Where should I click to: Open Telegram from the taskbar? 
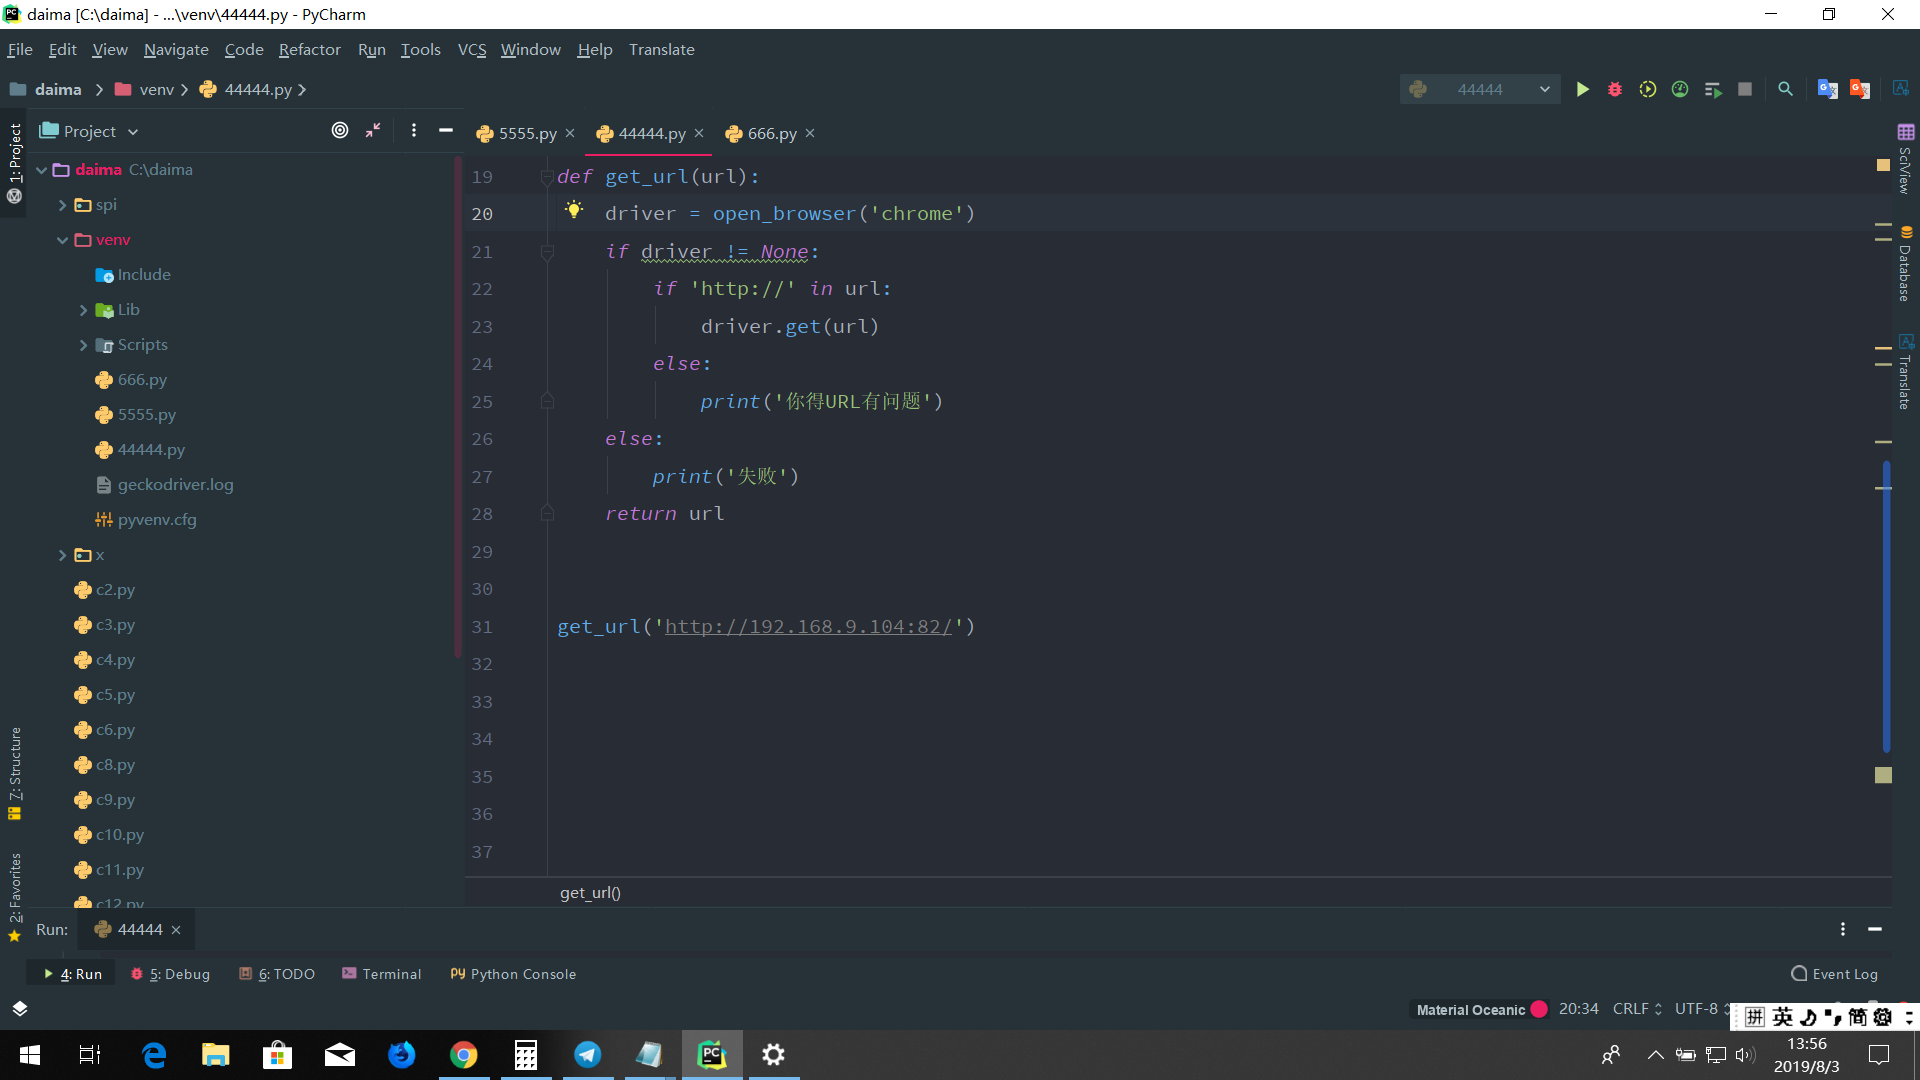click(x=588, y=1055)
